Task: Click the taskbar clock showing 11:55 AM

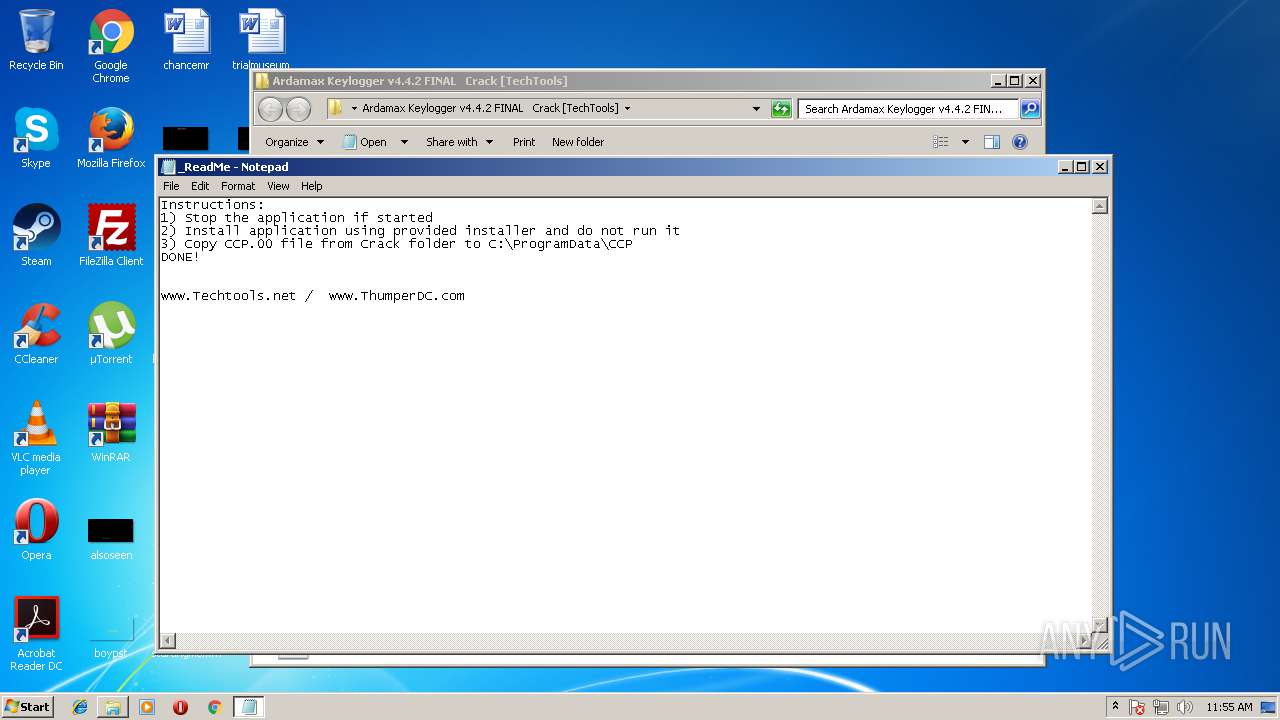Action: coord(1229,707)
